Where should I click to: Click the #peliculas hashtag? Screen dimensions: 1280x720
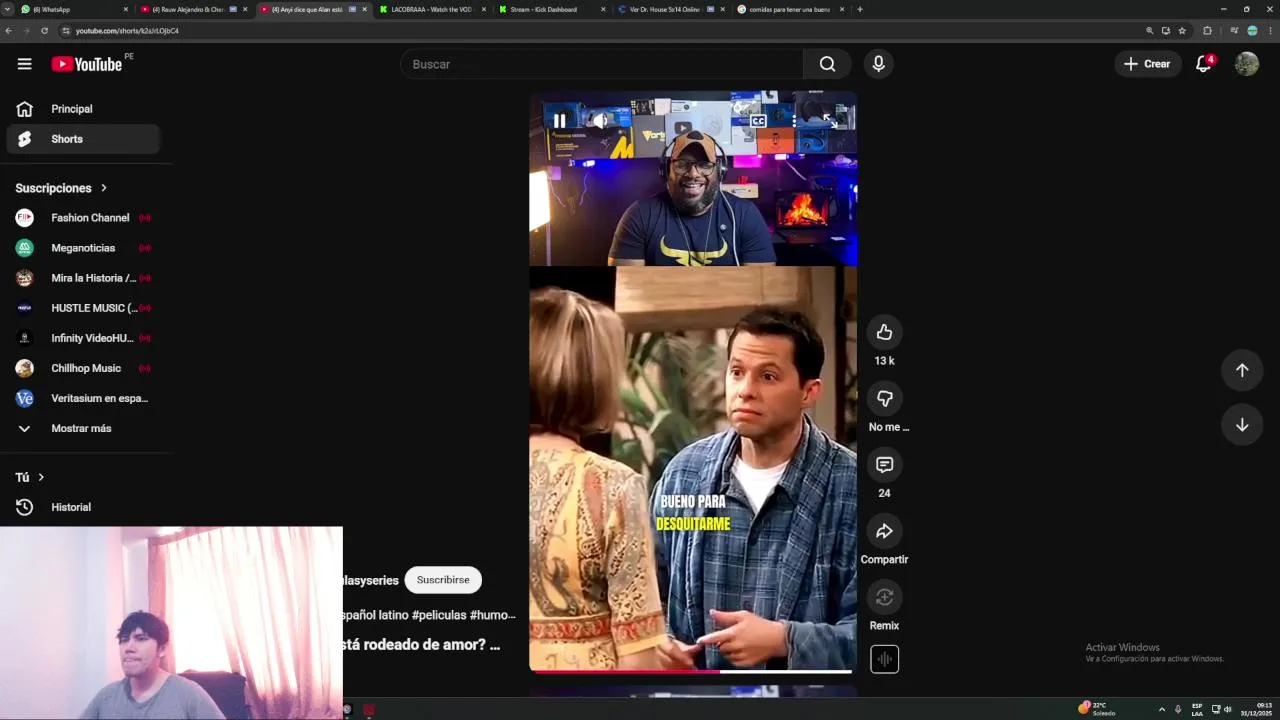pos(438,615)
